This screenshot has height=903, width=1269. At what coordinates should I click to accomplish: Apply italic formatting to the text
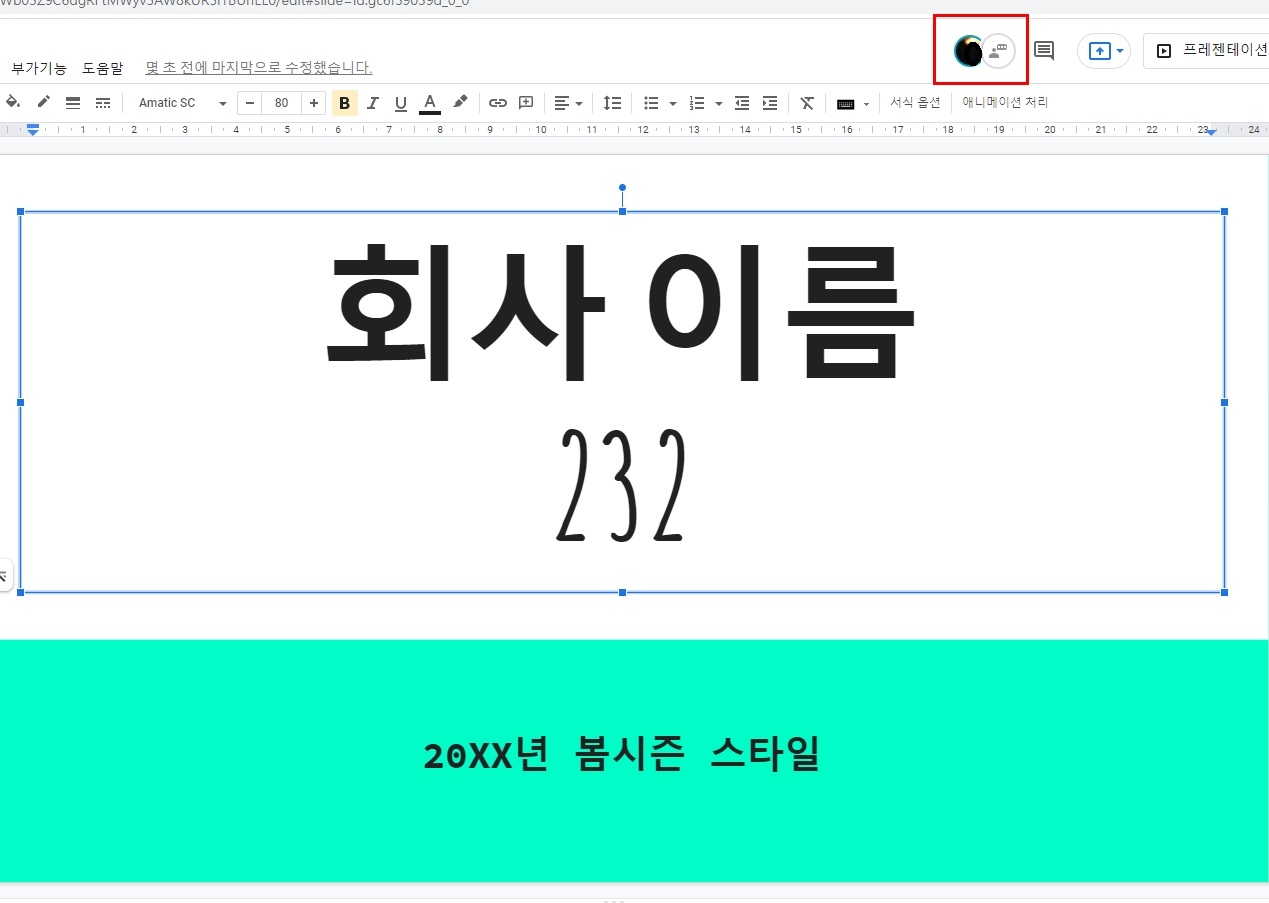click(x=372, y=102)
